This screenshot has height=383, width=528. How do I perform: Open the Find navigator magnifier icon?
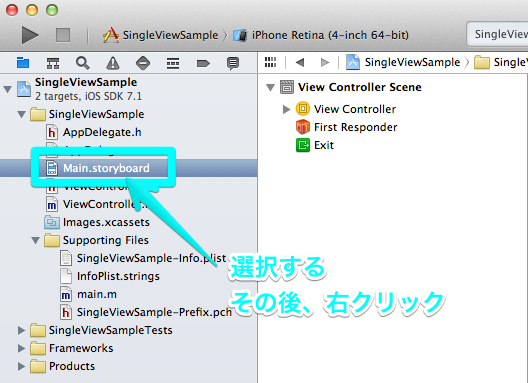pyautogui.click(x=82, y=63)
